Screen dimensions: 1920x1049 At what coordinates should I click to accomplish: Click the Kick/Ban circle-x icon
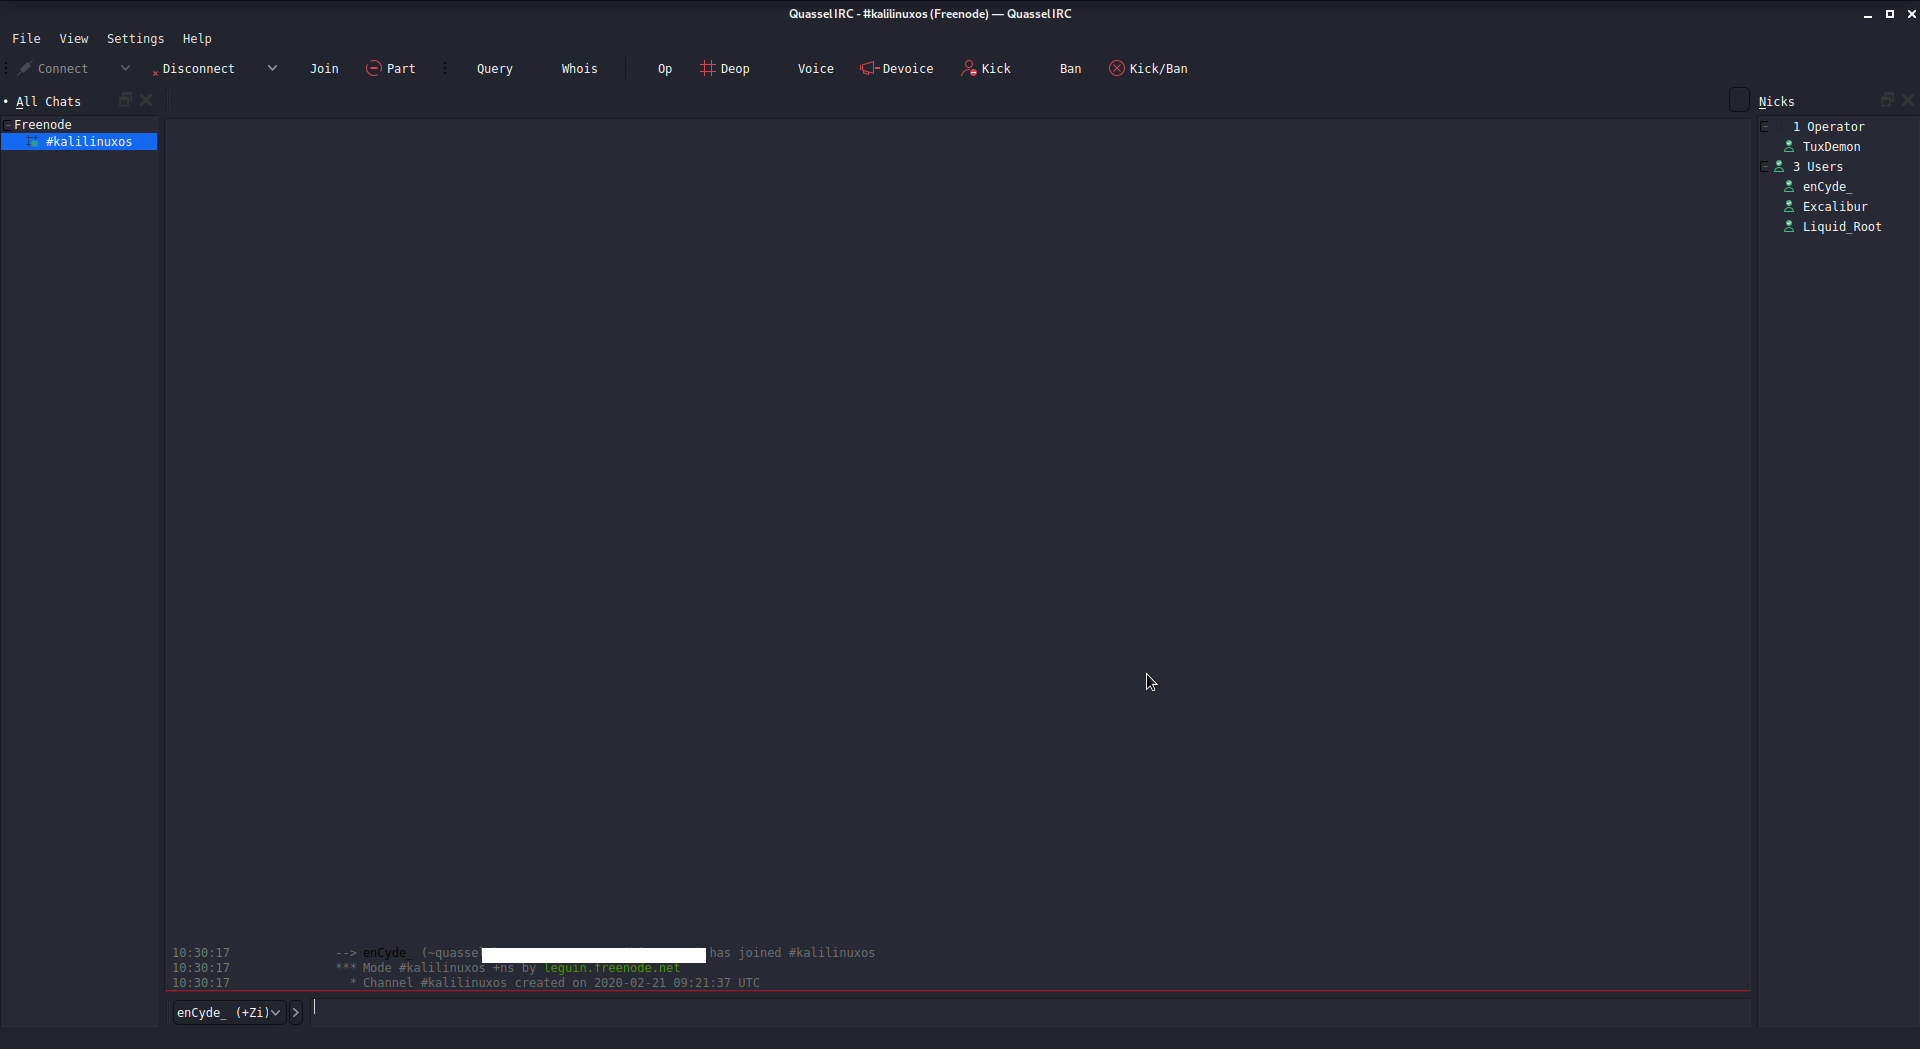[1117, 68]
